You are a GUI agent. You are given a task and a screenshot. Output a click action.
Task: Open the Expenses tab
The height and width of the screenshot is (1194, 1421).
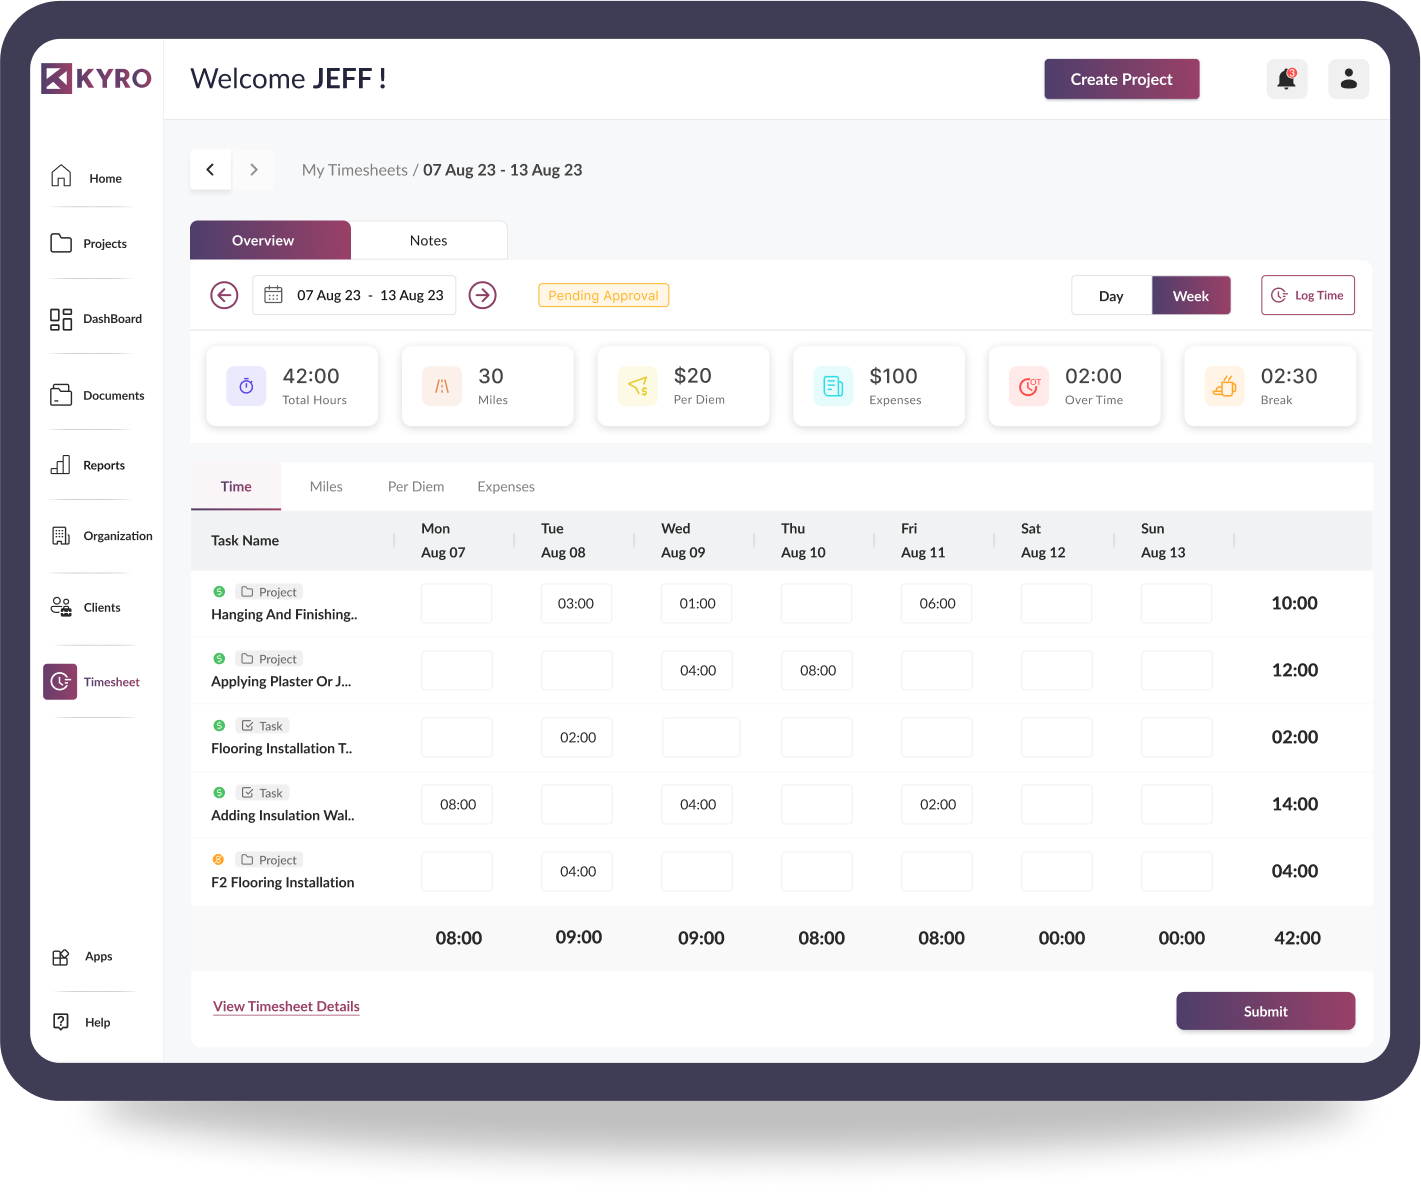505,487
